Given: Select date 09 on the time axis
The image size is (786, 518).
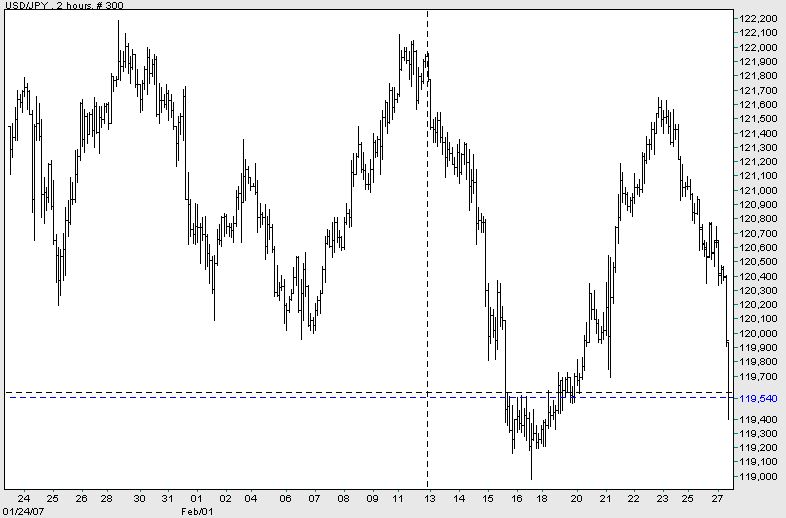Looking at the screenshot, I should click(x=372, y=498).
